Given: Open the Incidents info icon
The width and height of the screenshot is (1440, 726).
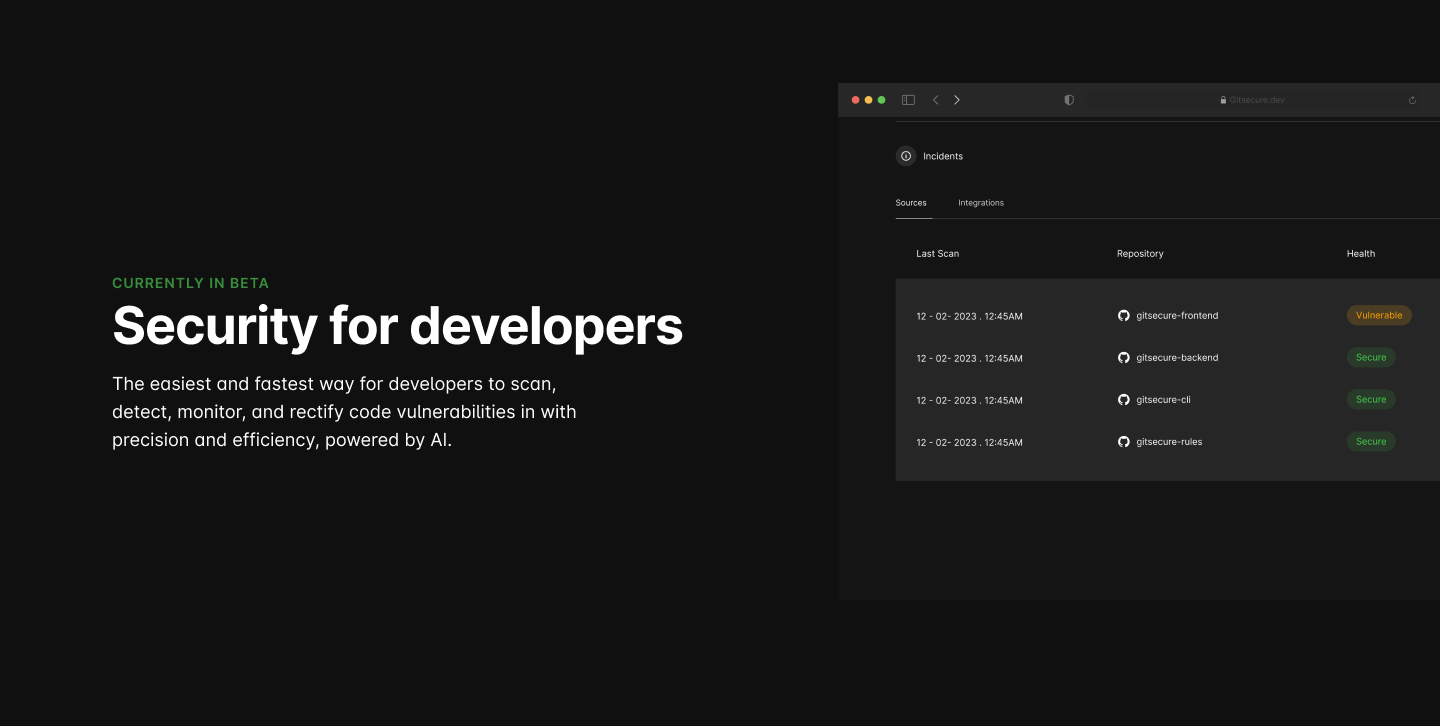Looking at the screenshot, I should pos(906,156).
